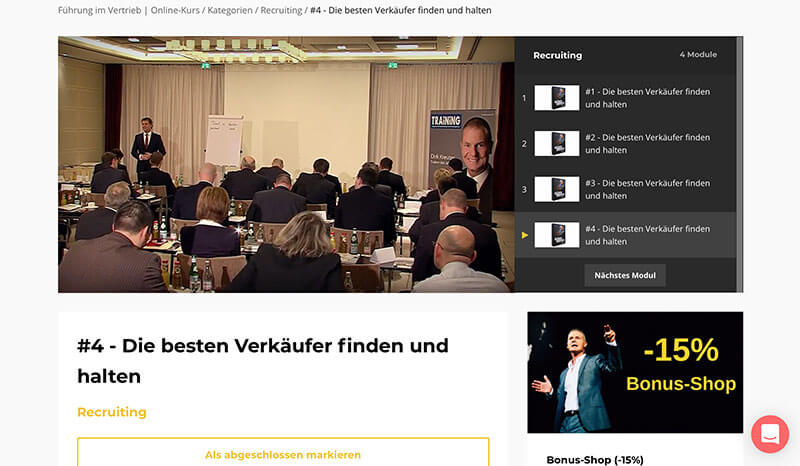Screen dimensions: 800x466
Task: Select '#3 - Die besten Verkäufer finden' playlist entry
Action: point(625,189)
